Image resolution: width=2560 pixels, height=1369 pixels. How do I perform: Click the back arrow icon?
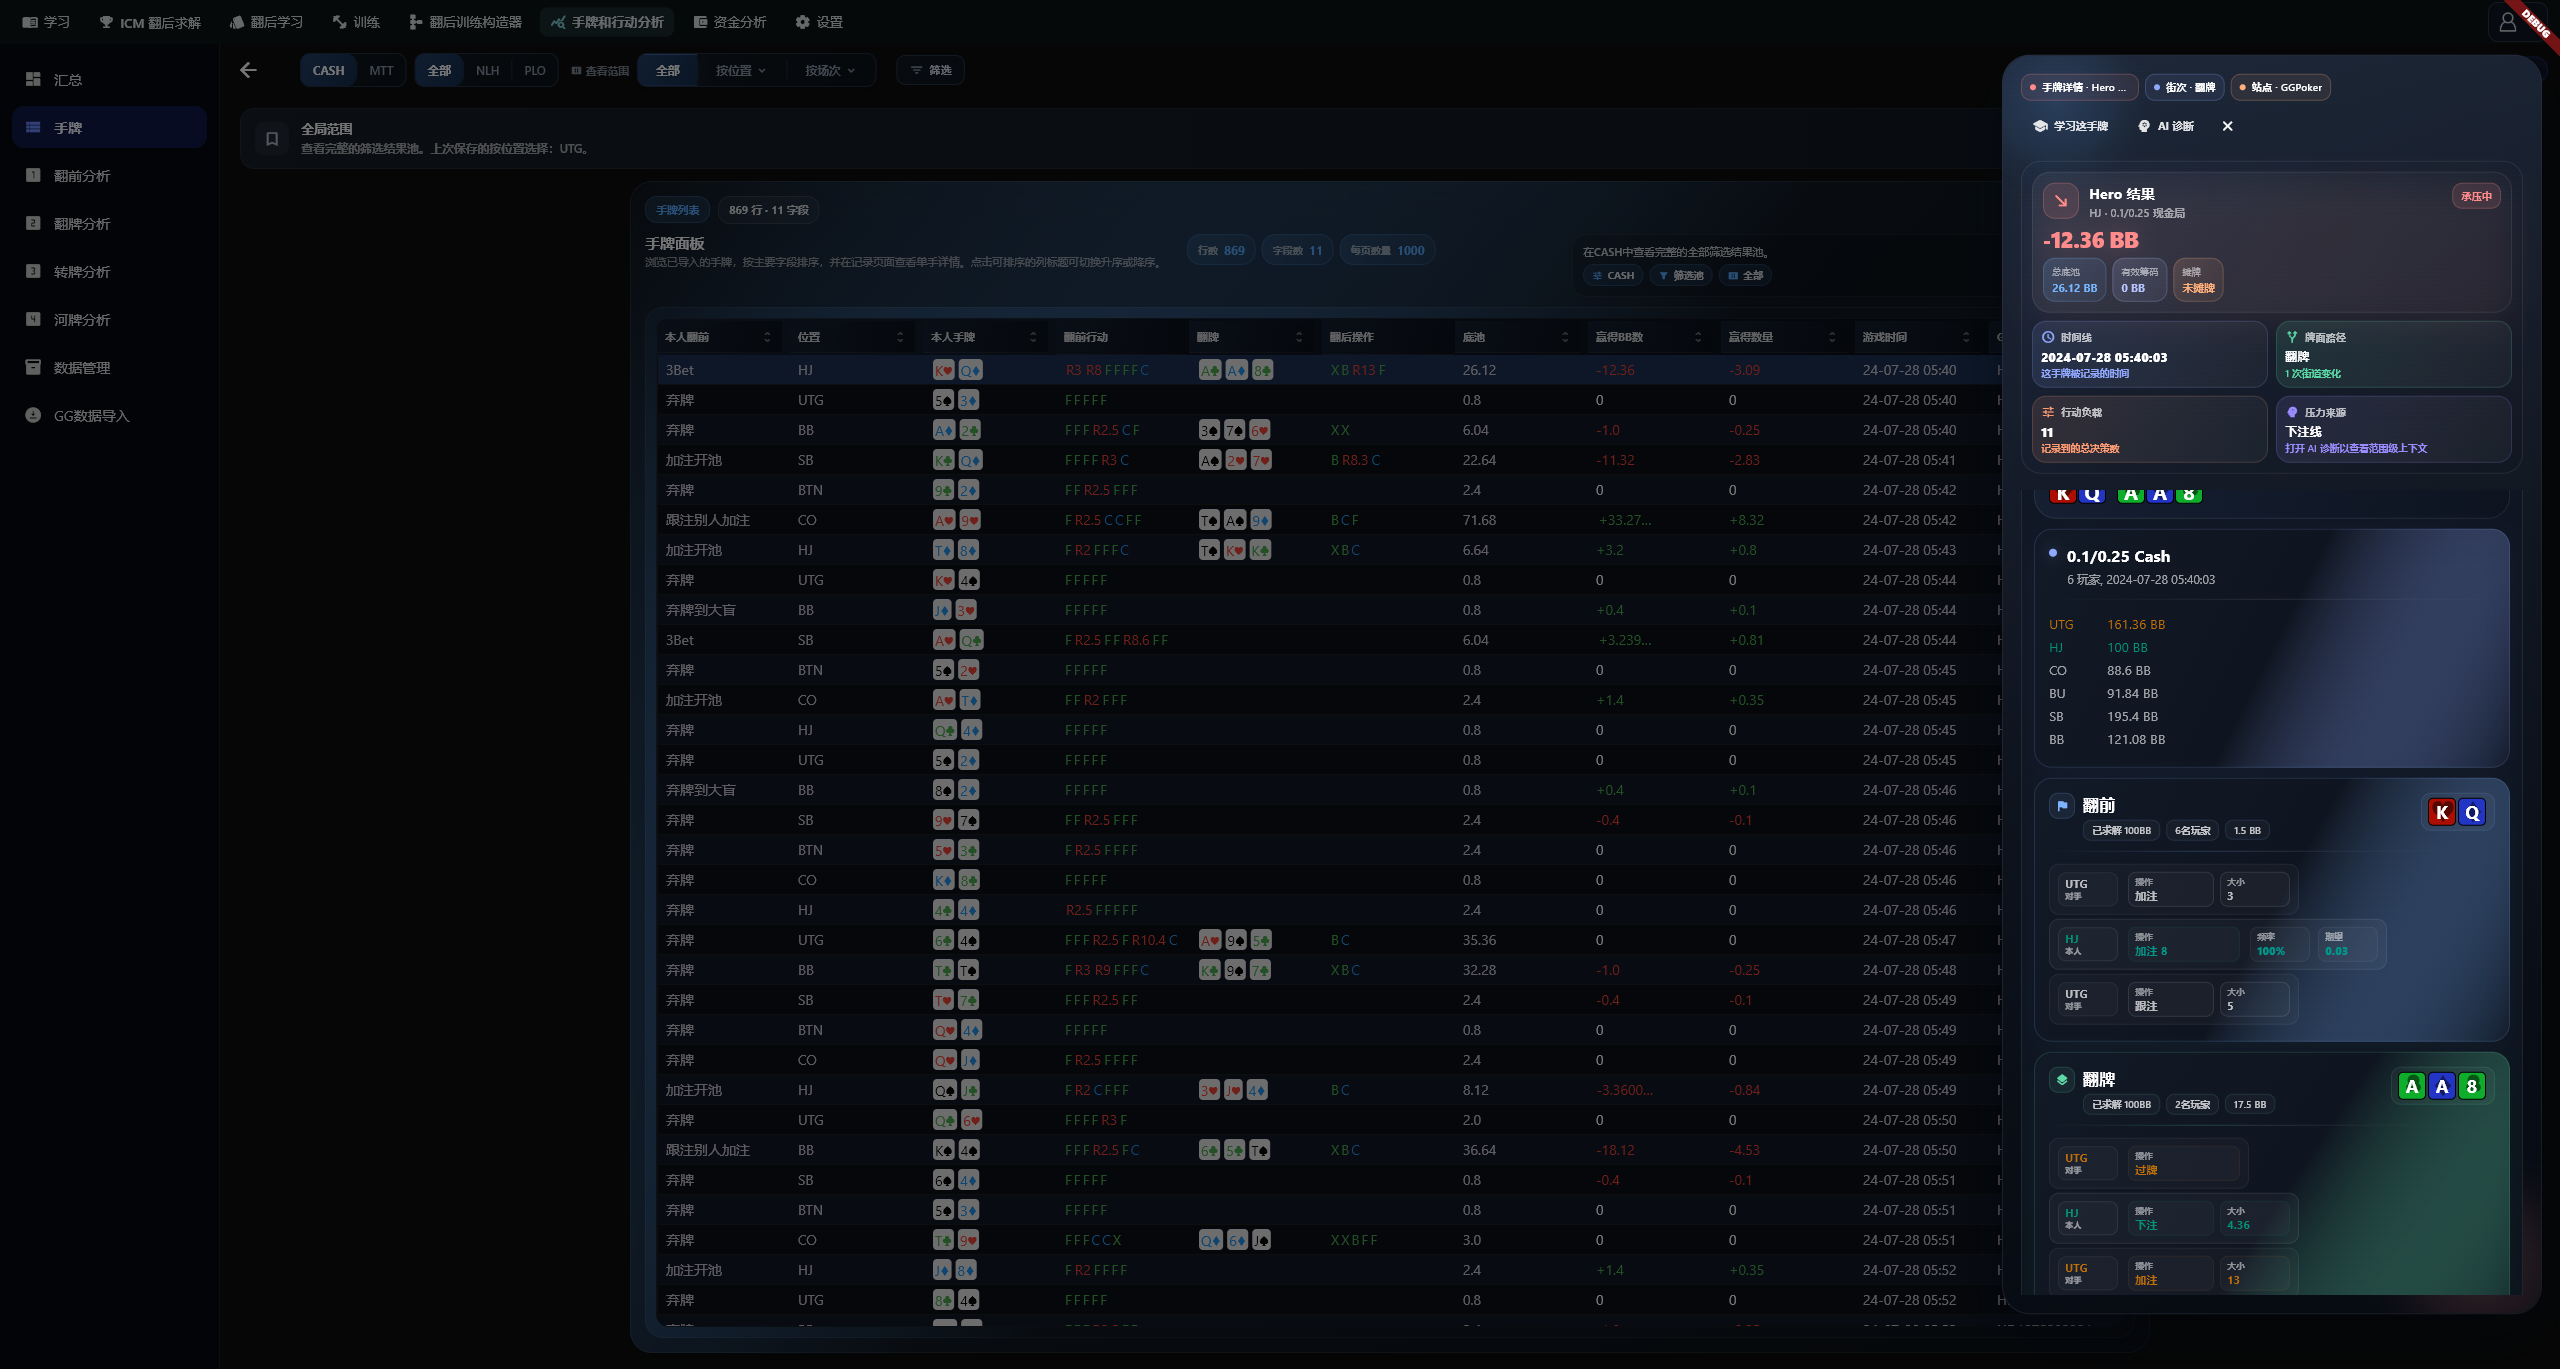coord(249,70)
